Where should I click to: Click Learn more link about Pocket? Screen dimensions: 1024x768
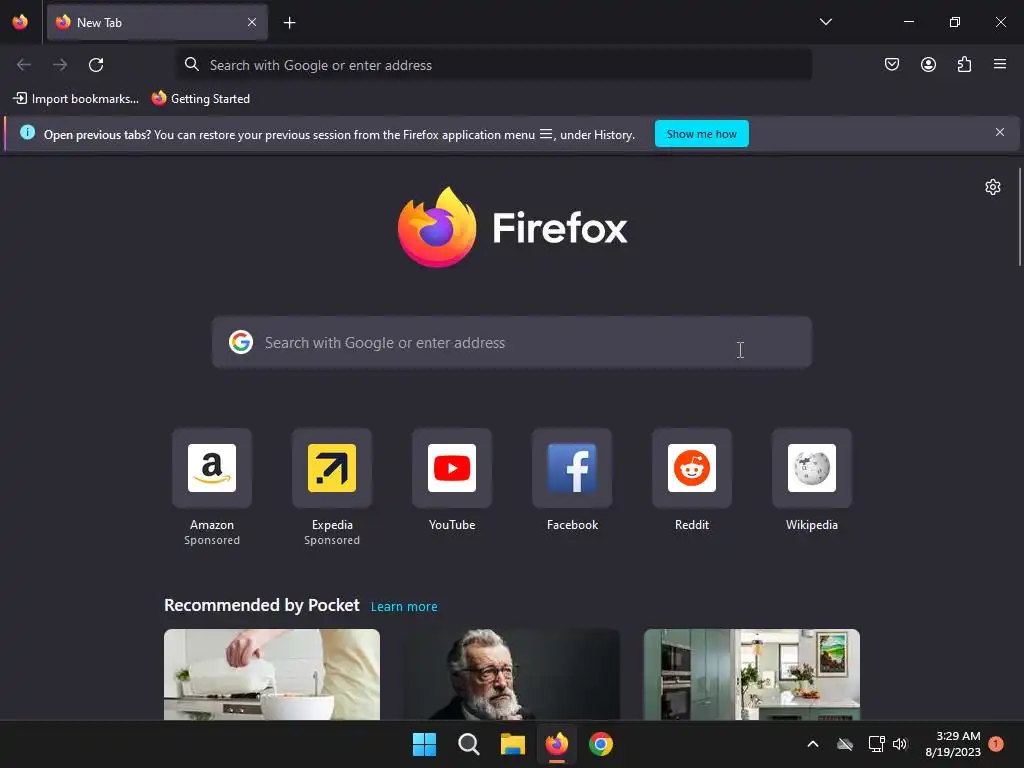click(x=404, y=607)
